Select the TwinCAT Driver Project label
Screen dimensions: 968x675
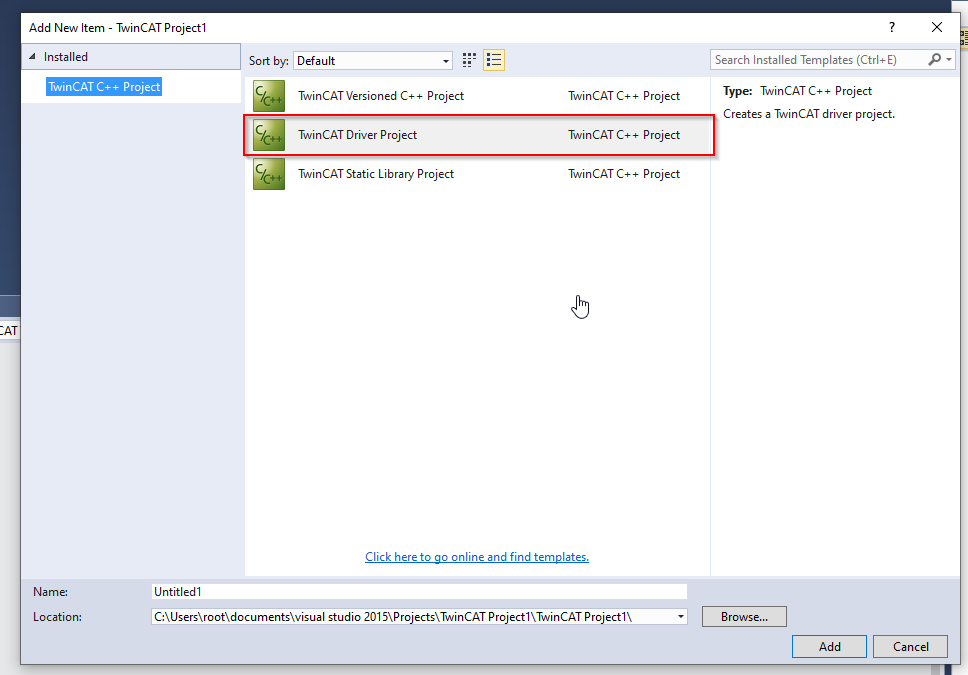(x=357, y=135)
